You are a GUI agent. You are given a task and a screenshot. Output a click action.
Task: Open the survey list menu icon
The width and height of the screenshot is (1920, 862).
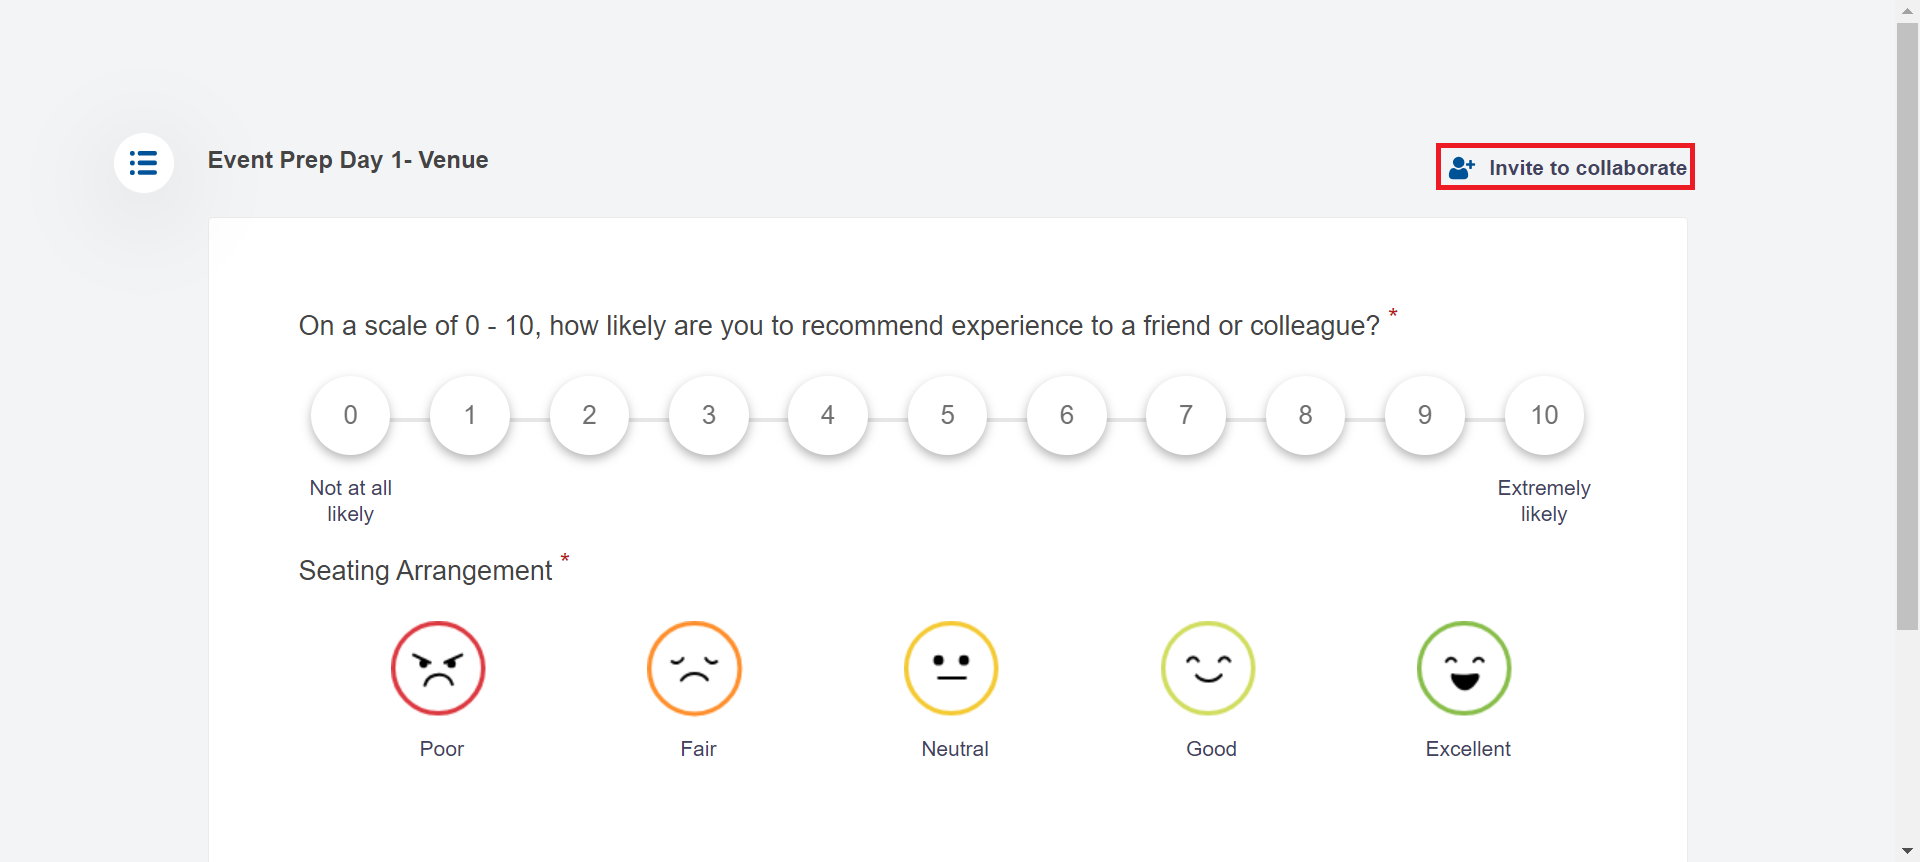pos(143,163)
